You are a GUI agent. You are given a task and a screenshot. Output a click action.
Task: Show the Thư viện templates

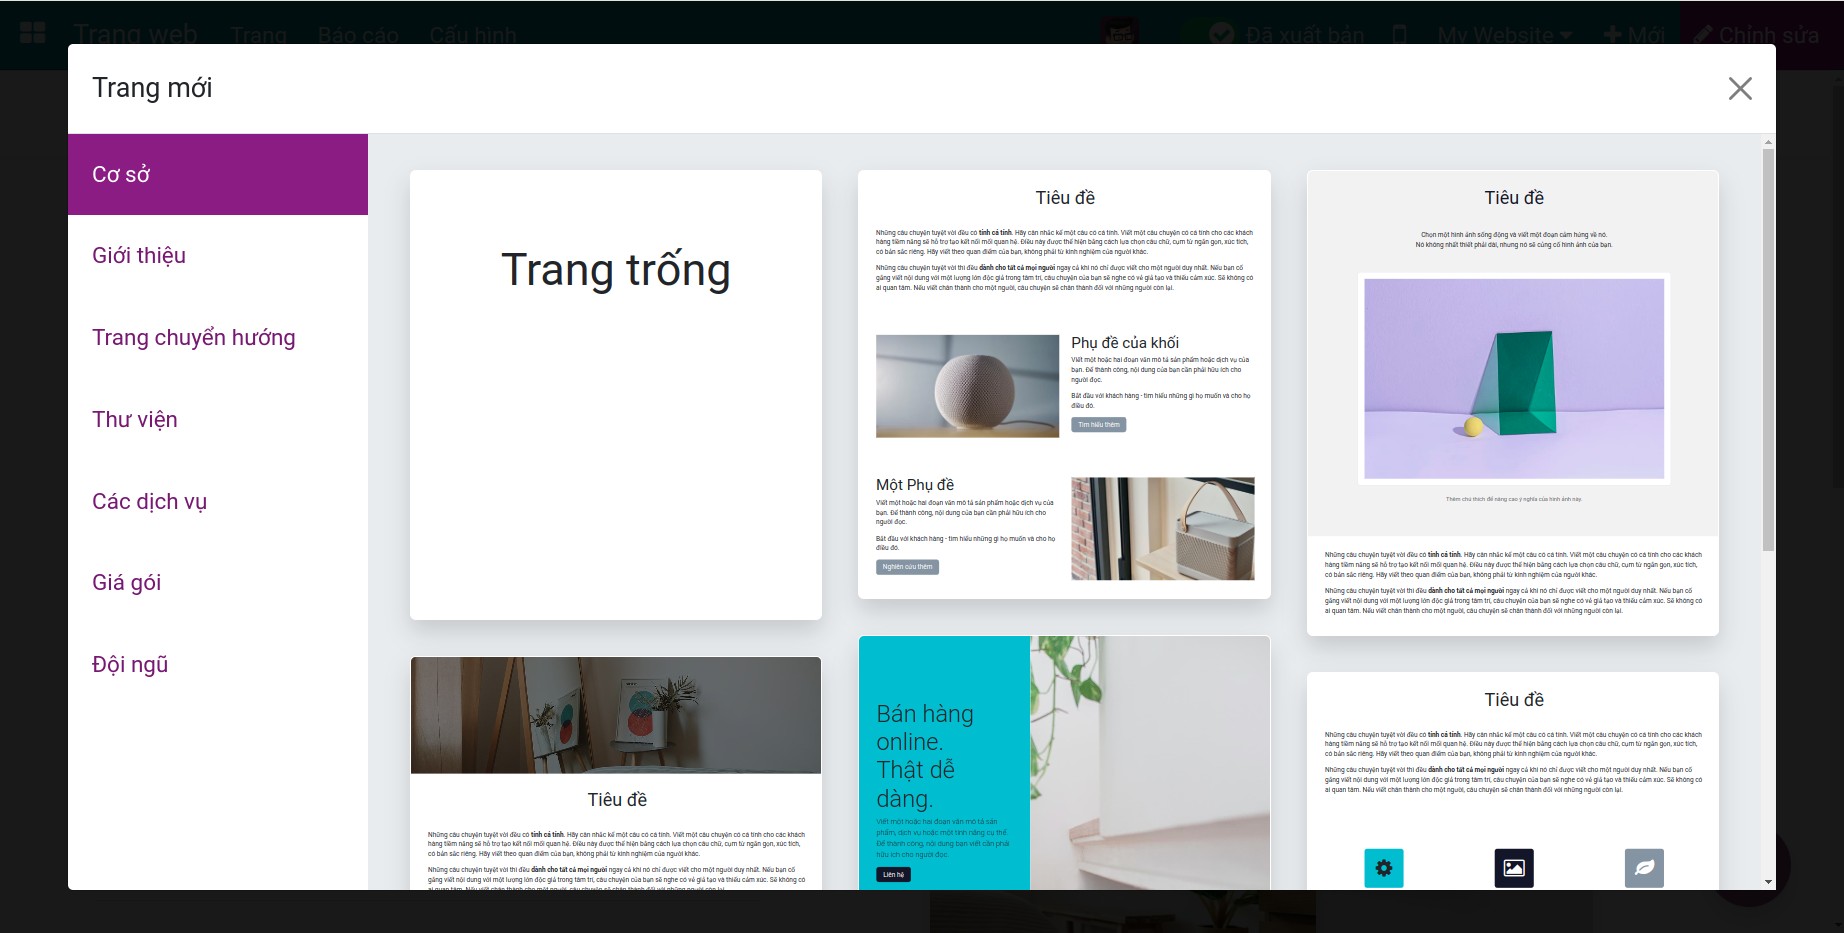(218, 420)
